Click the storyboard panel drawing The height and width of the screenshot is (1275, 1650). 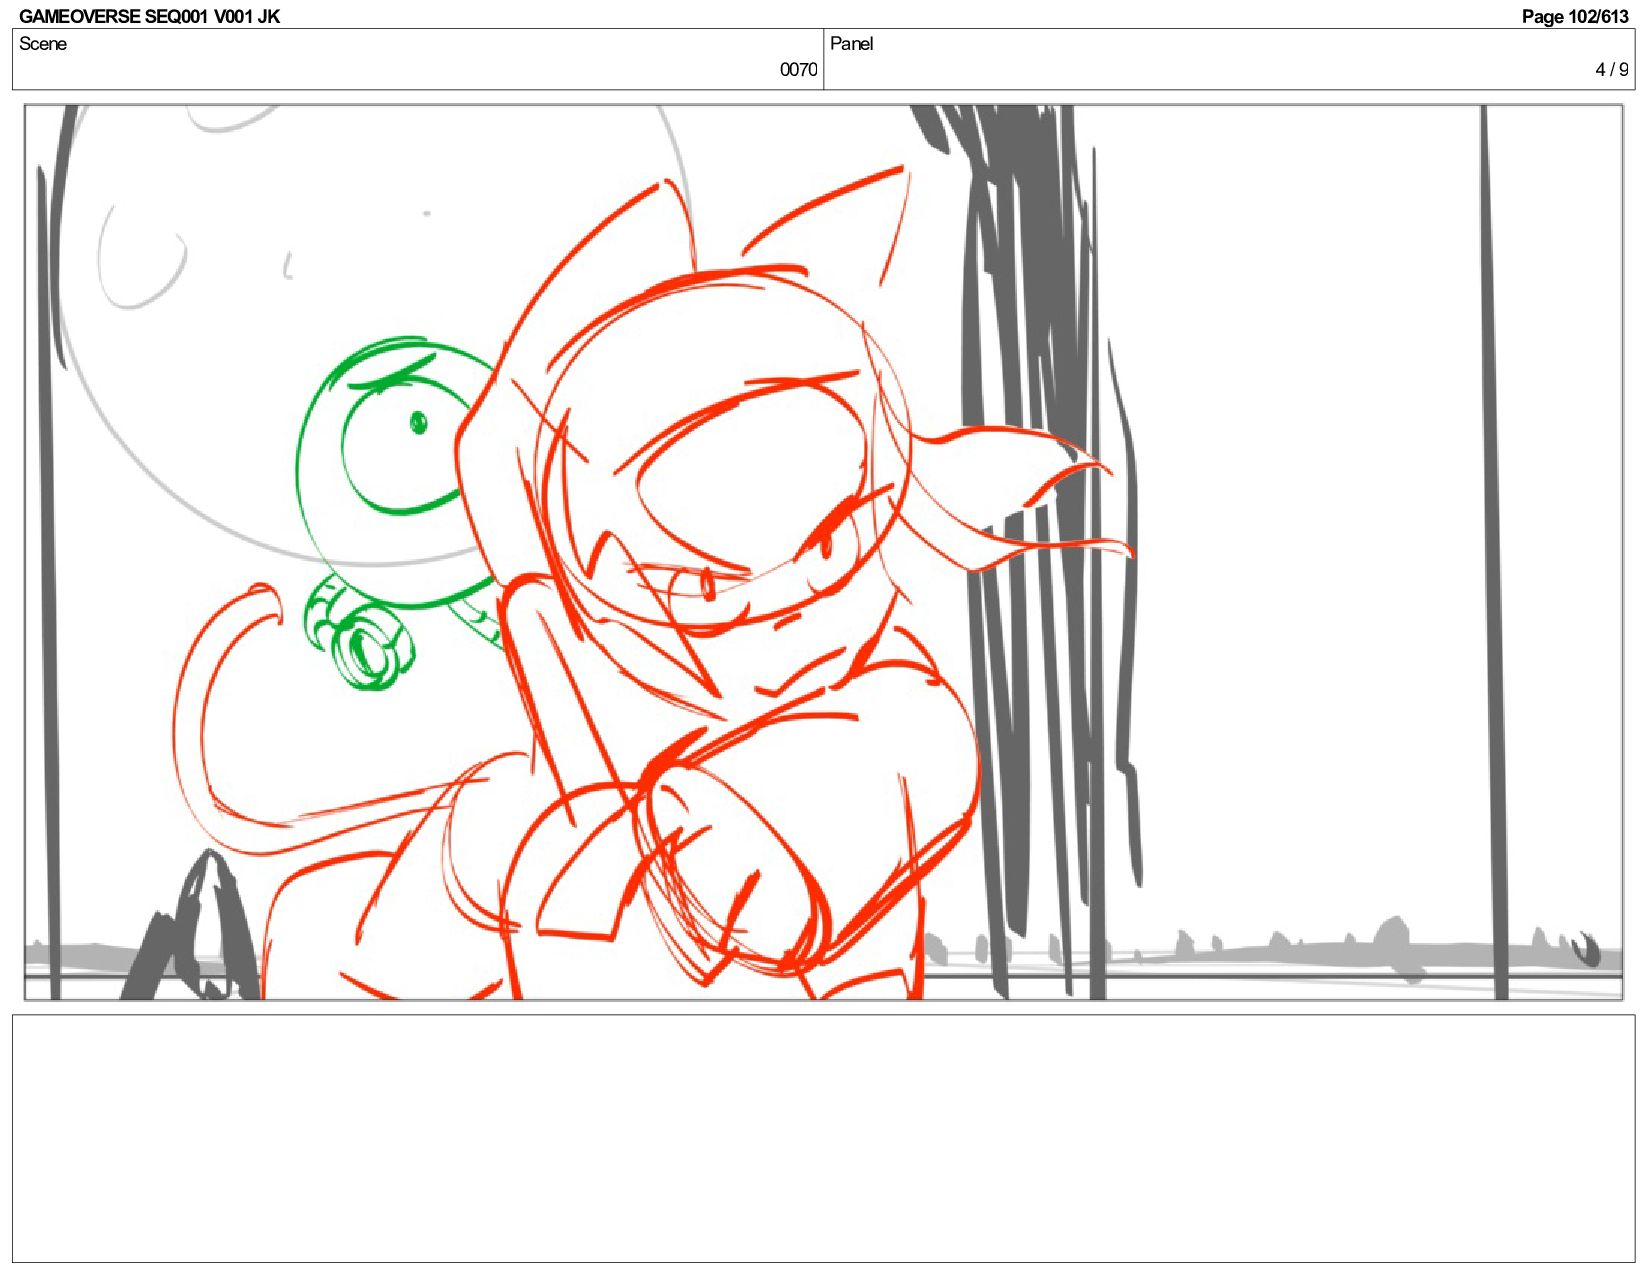point(824,552)
